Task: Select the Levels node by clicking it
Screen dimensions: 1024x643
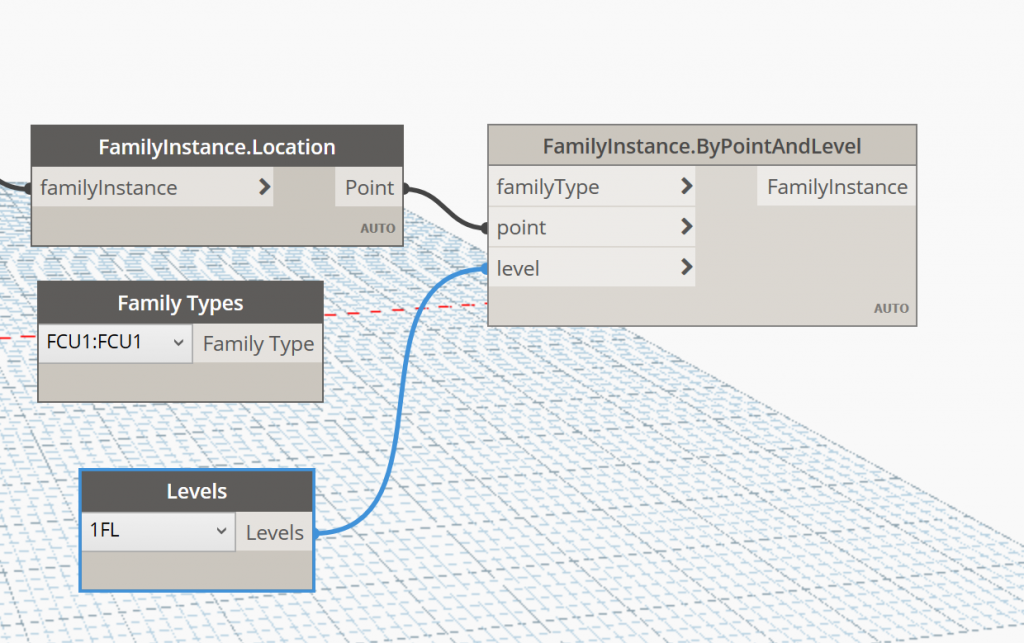Action: [196, 491]
